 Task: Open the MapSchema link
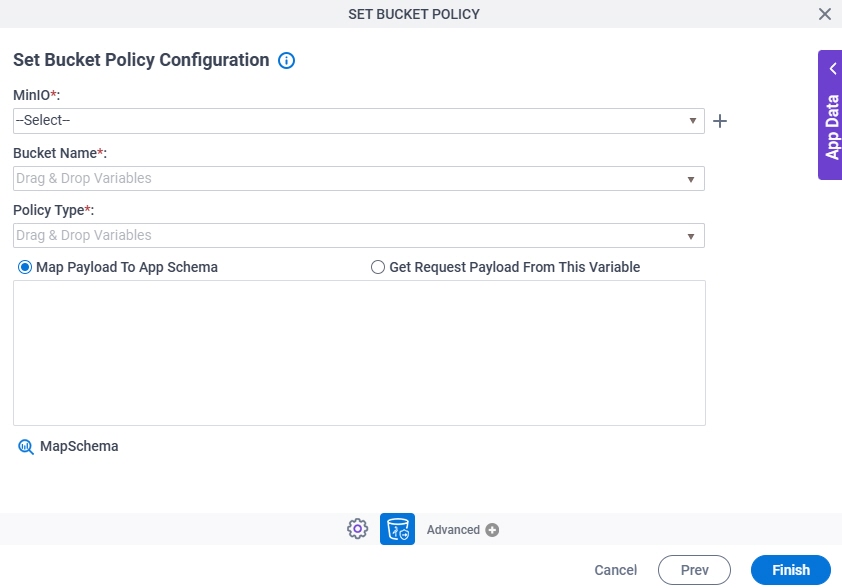(x=79, y=446)
